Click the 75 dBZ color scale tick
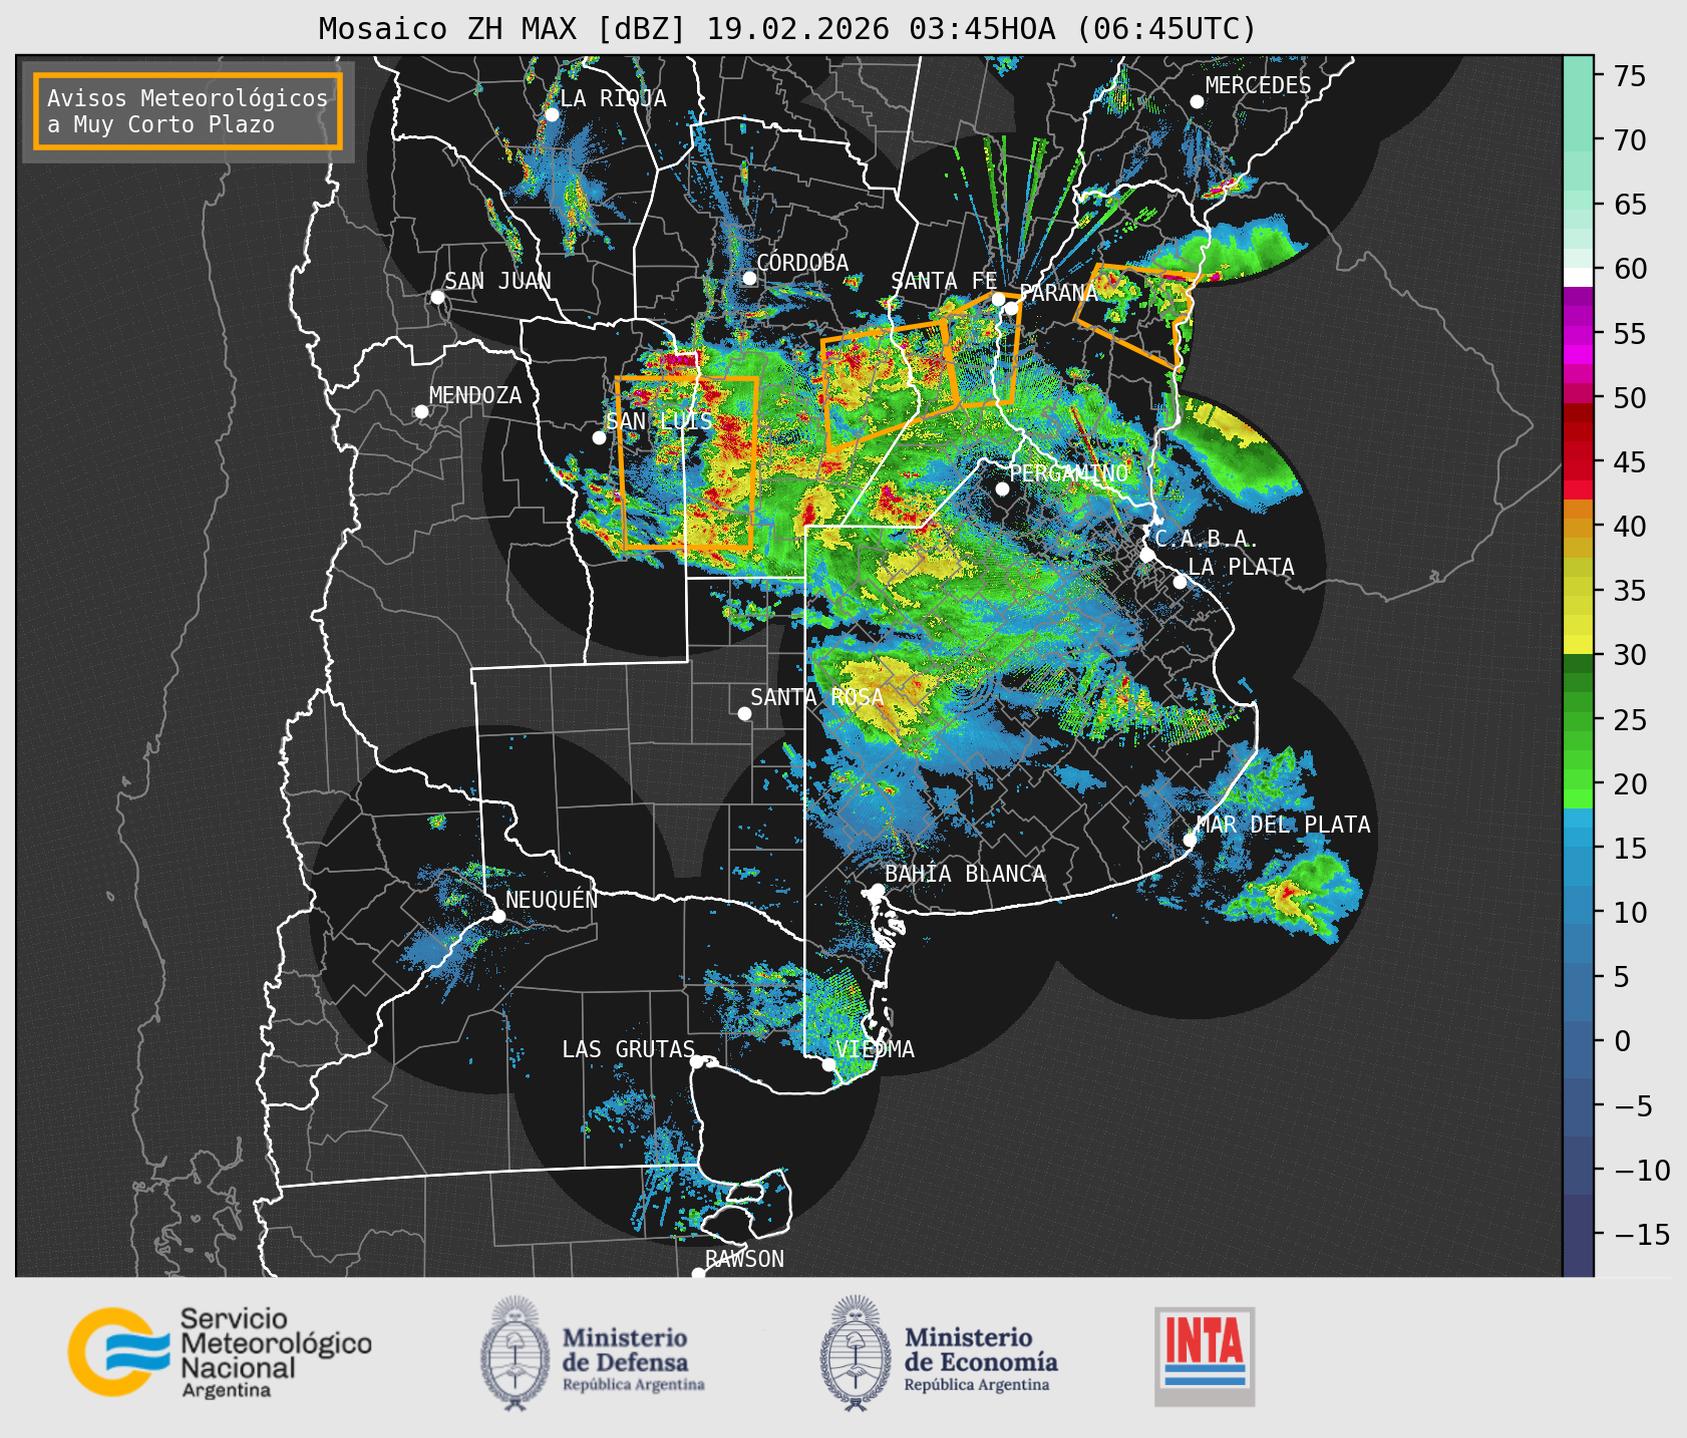1687x1438 pixels. tap(1630, 76)
